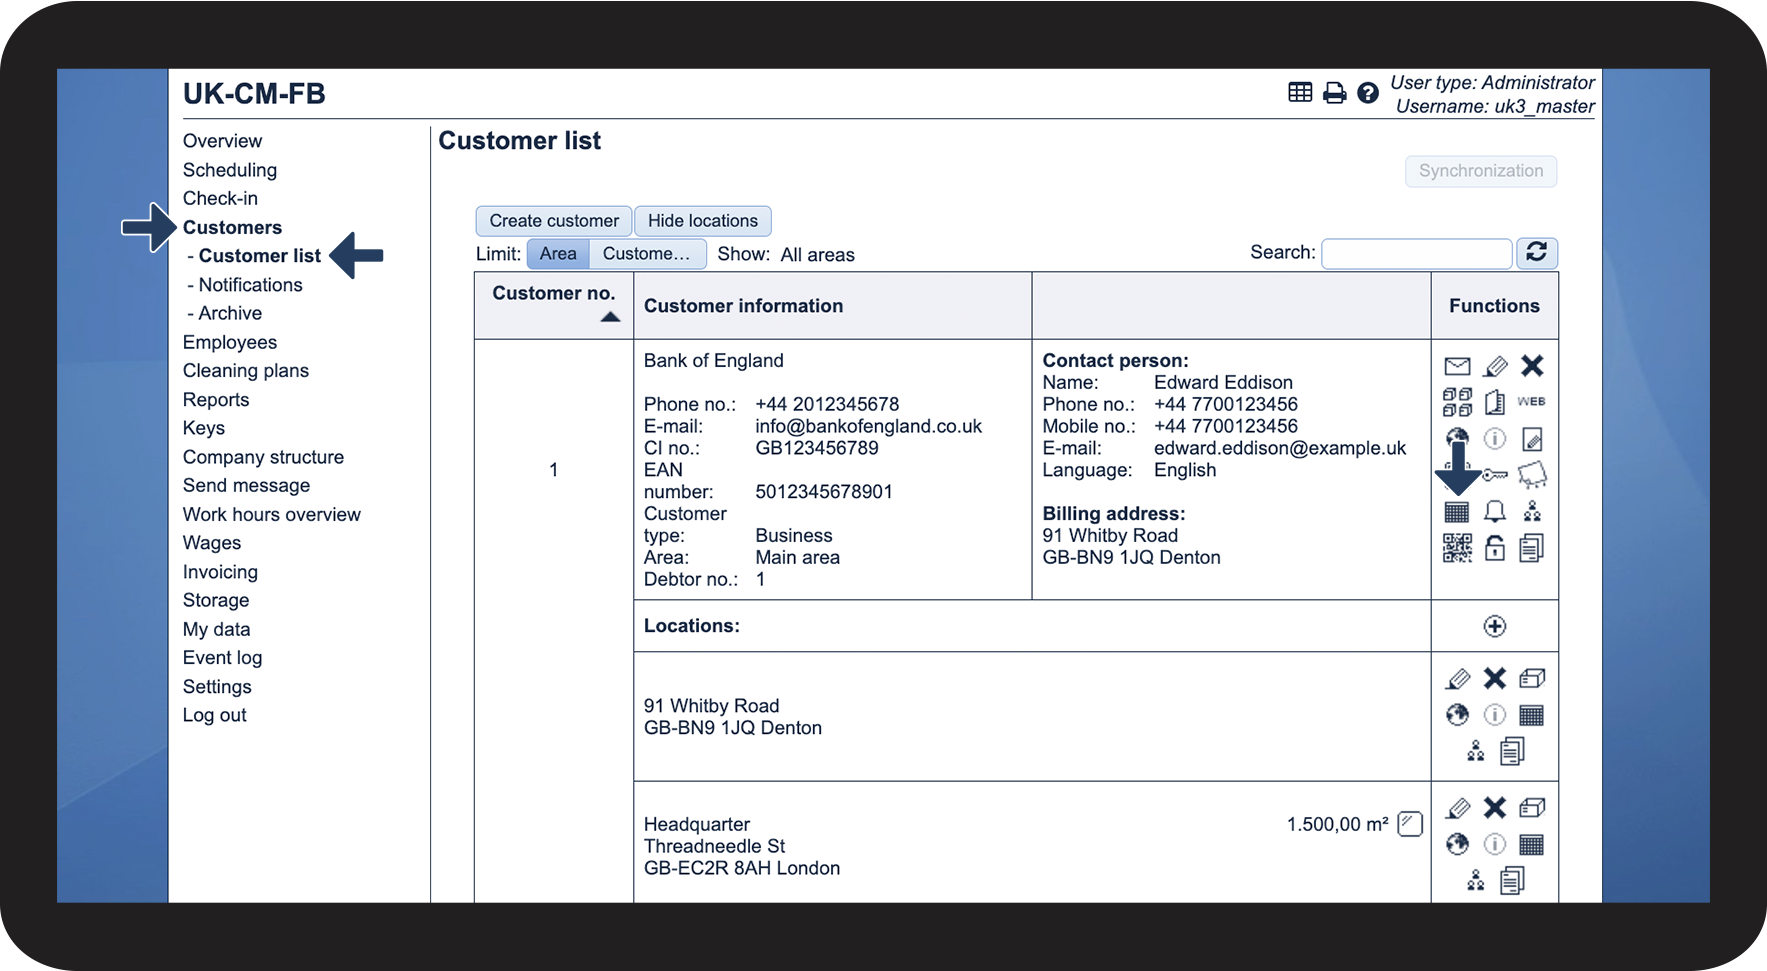Add a location with the plus icon
Screen dimensions: 1767x971
click(1494, 626)
